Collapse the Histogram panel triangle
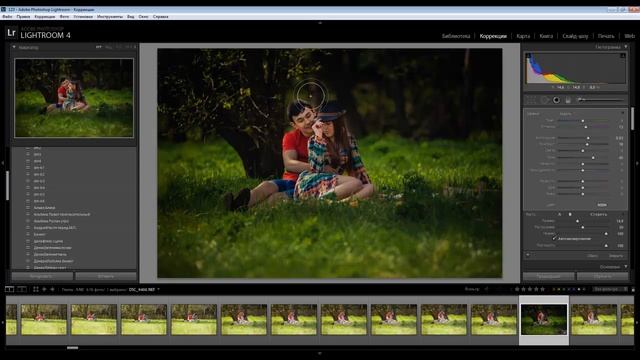The image size is (640, 360). (x=626, y=47)
